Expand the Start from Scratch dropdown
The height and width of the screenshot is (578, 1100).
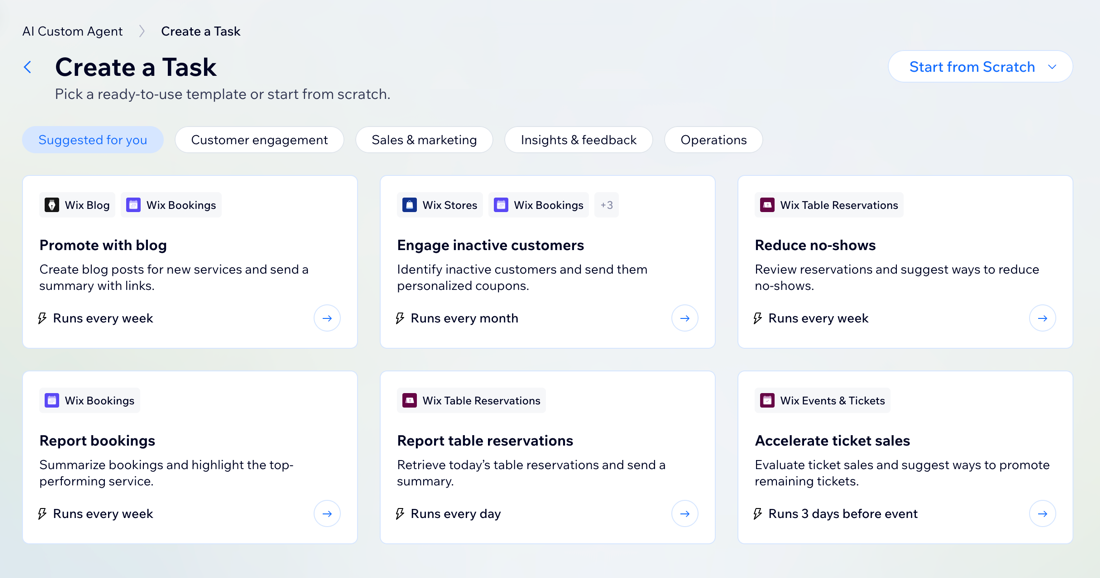(x=980, y=67)
